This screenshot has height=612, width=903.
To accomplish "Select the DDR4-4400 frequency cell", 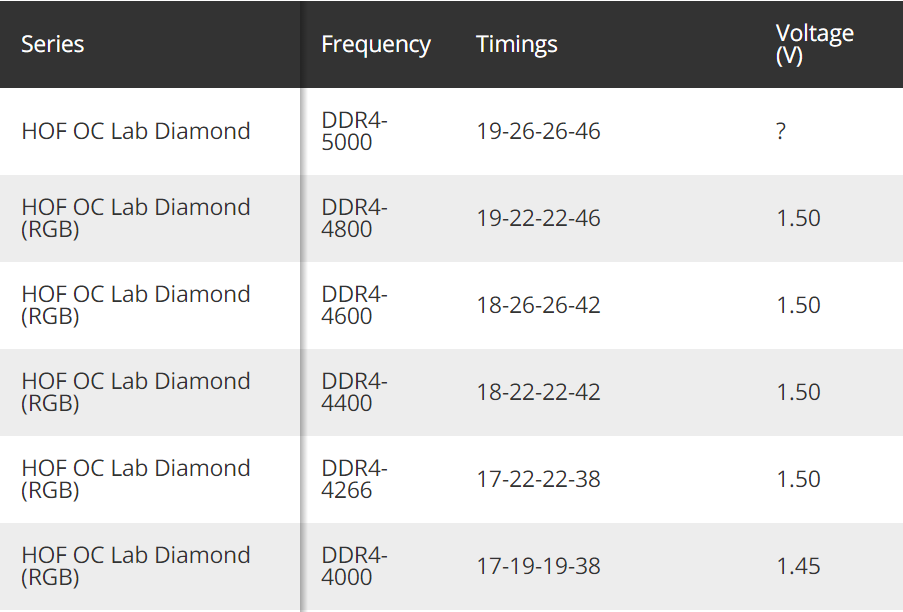I will (354, 392).
